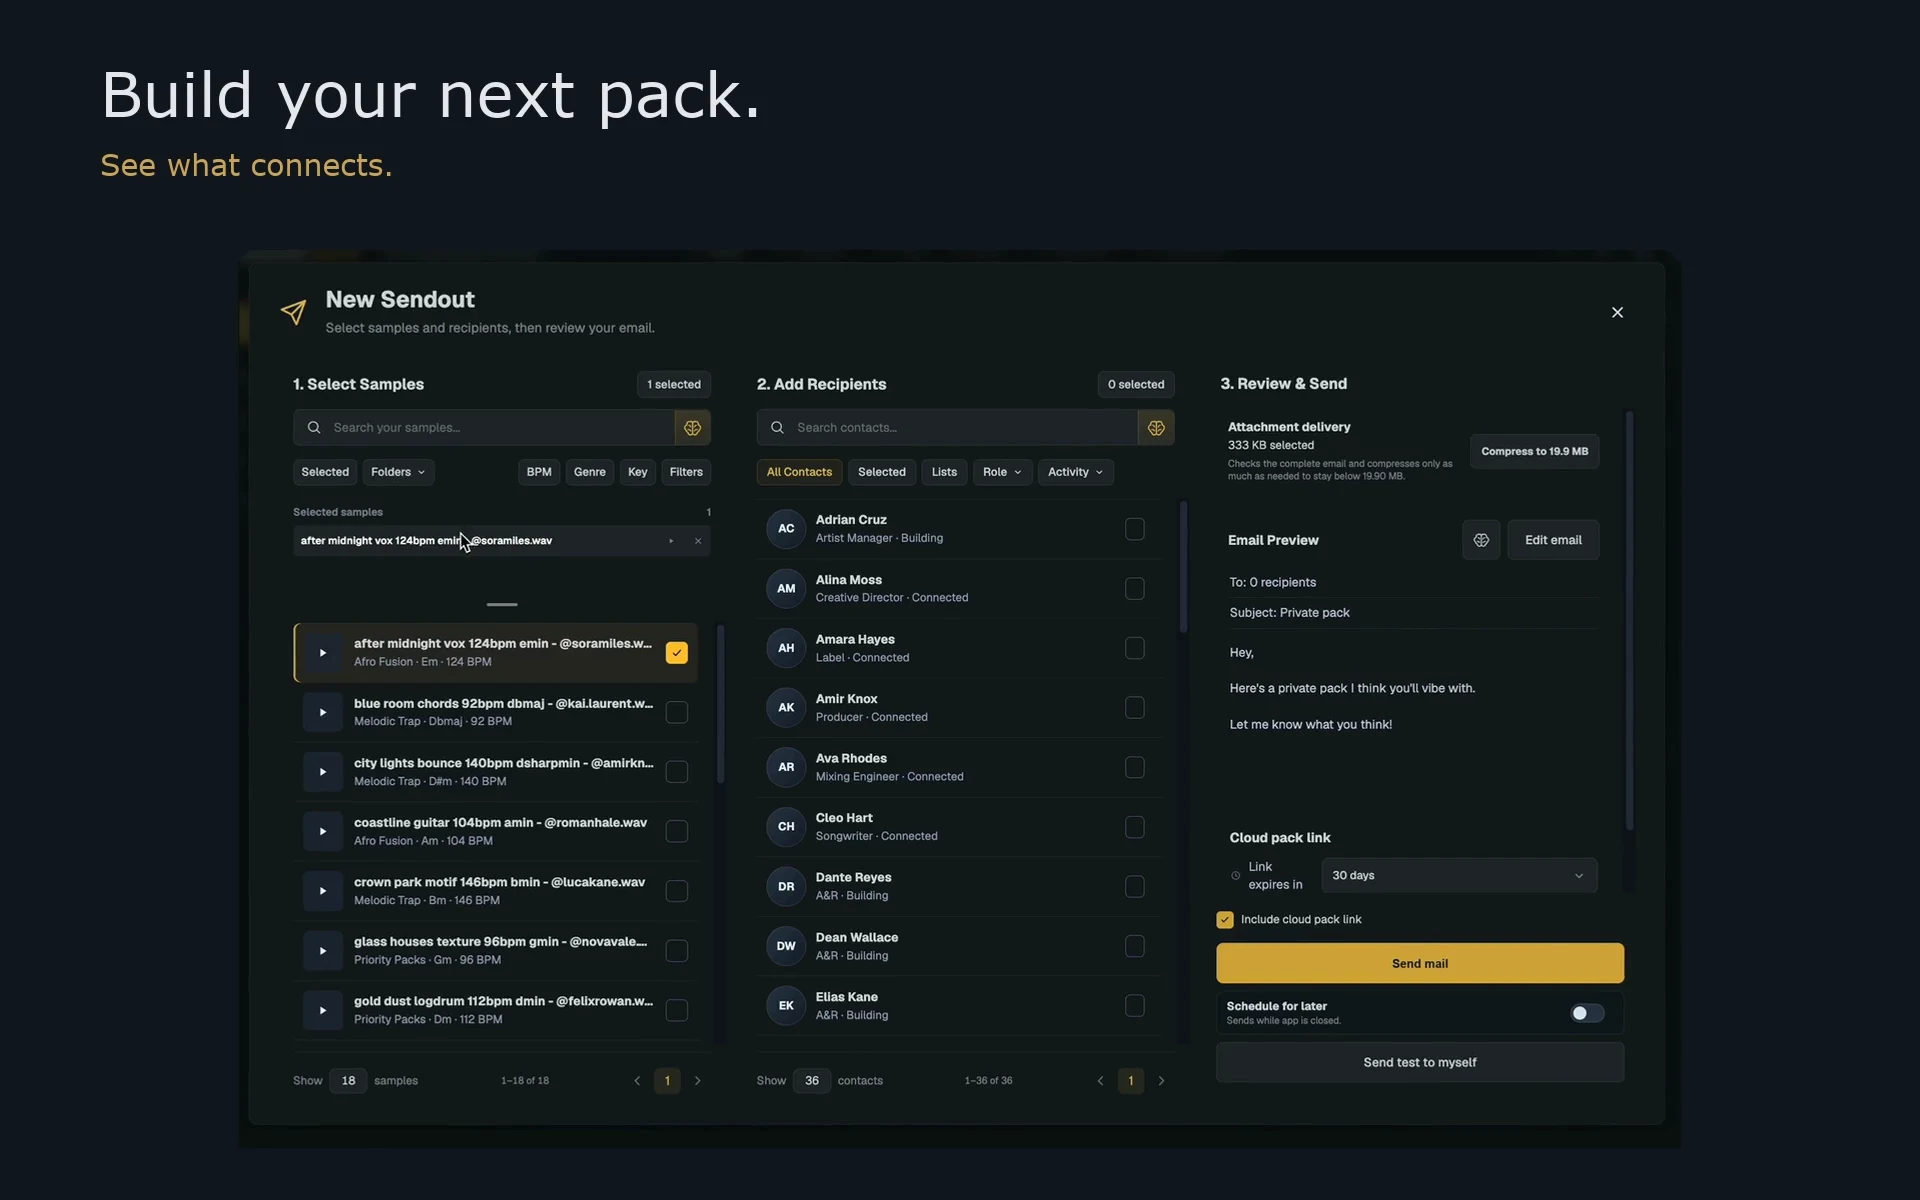1920x1200 pixels.
Task: Play the after midnight vox sample
Action: (322, 653)
